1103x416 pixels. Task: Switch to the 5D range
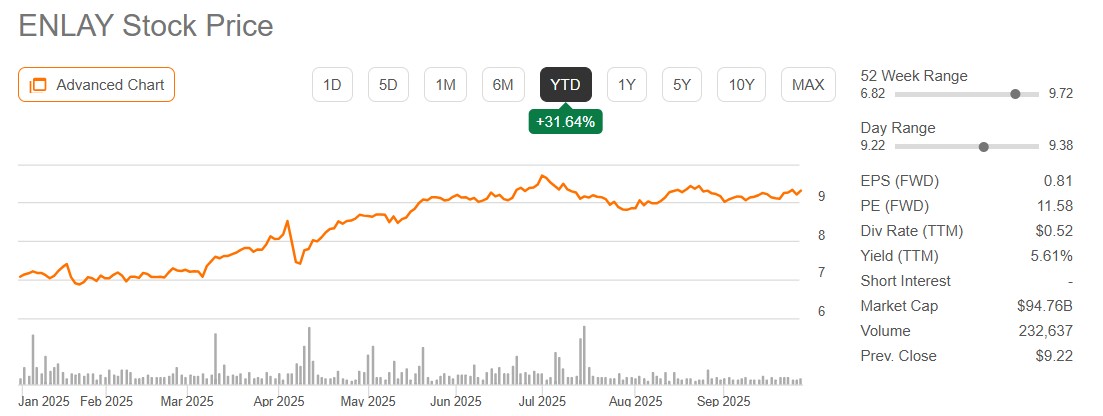click(388, 85)
